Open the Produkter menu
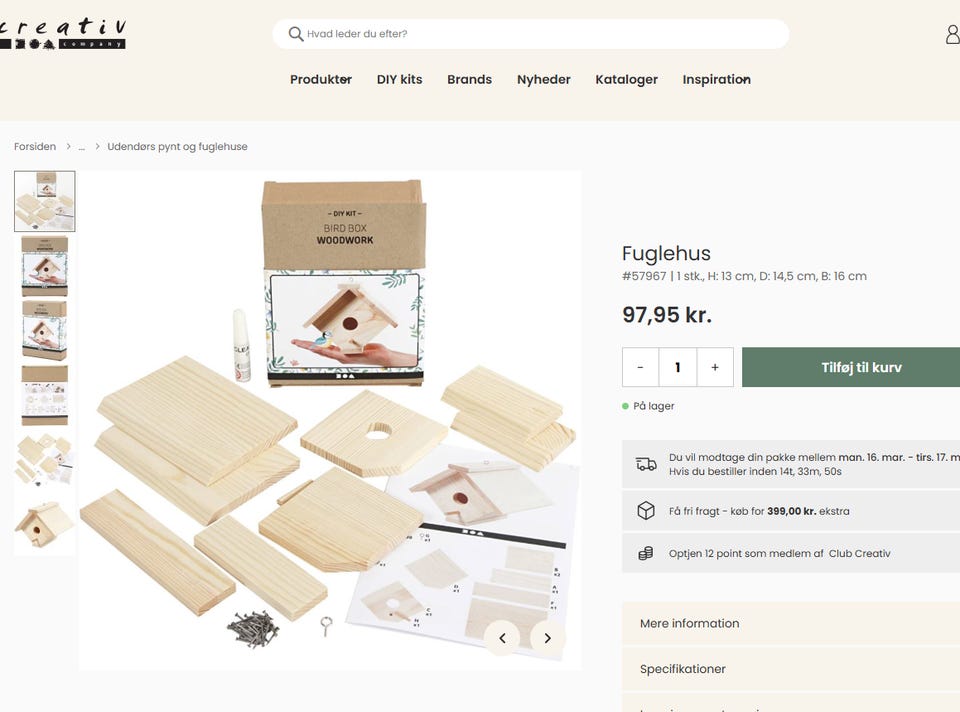 pos(321,80)
